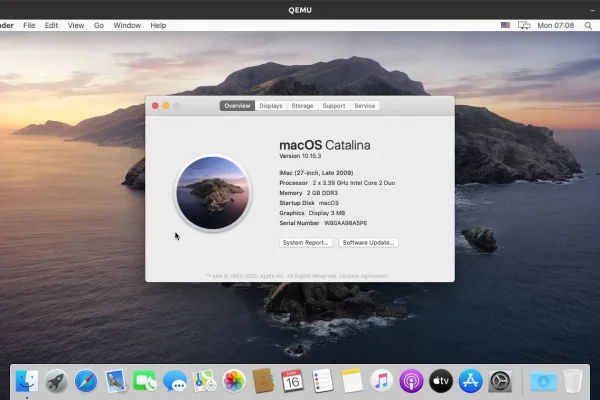Open the Licence Agreement link
Image resolution: width=600 pixels, height=400 pixels.
[364, 276]
